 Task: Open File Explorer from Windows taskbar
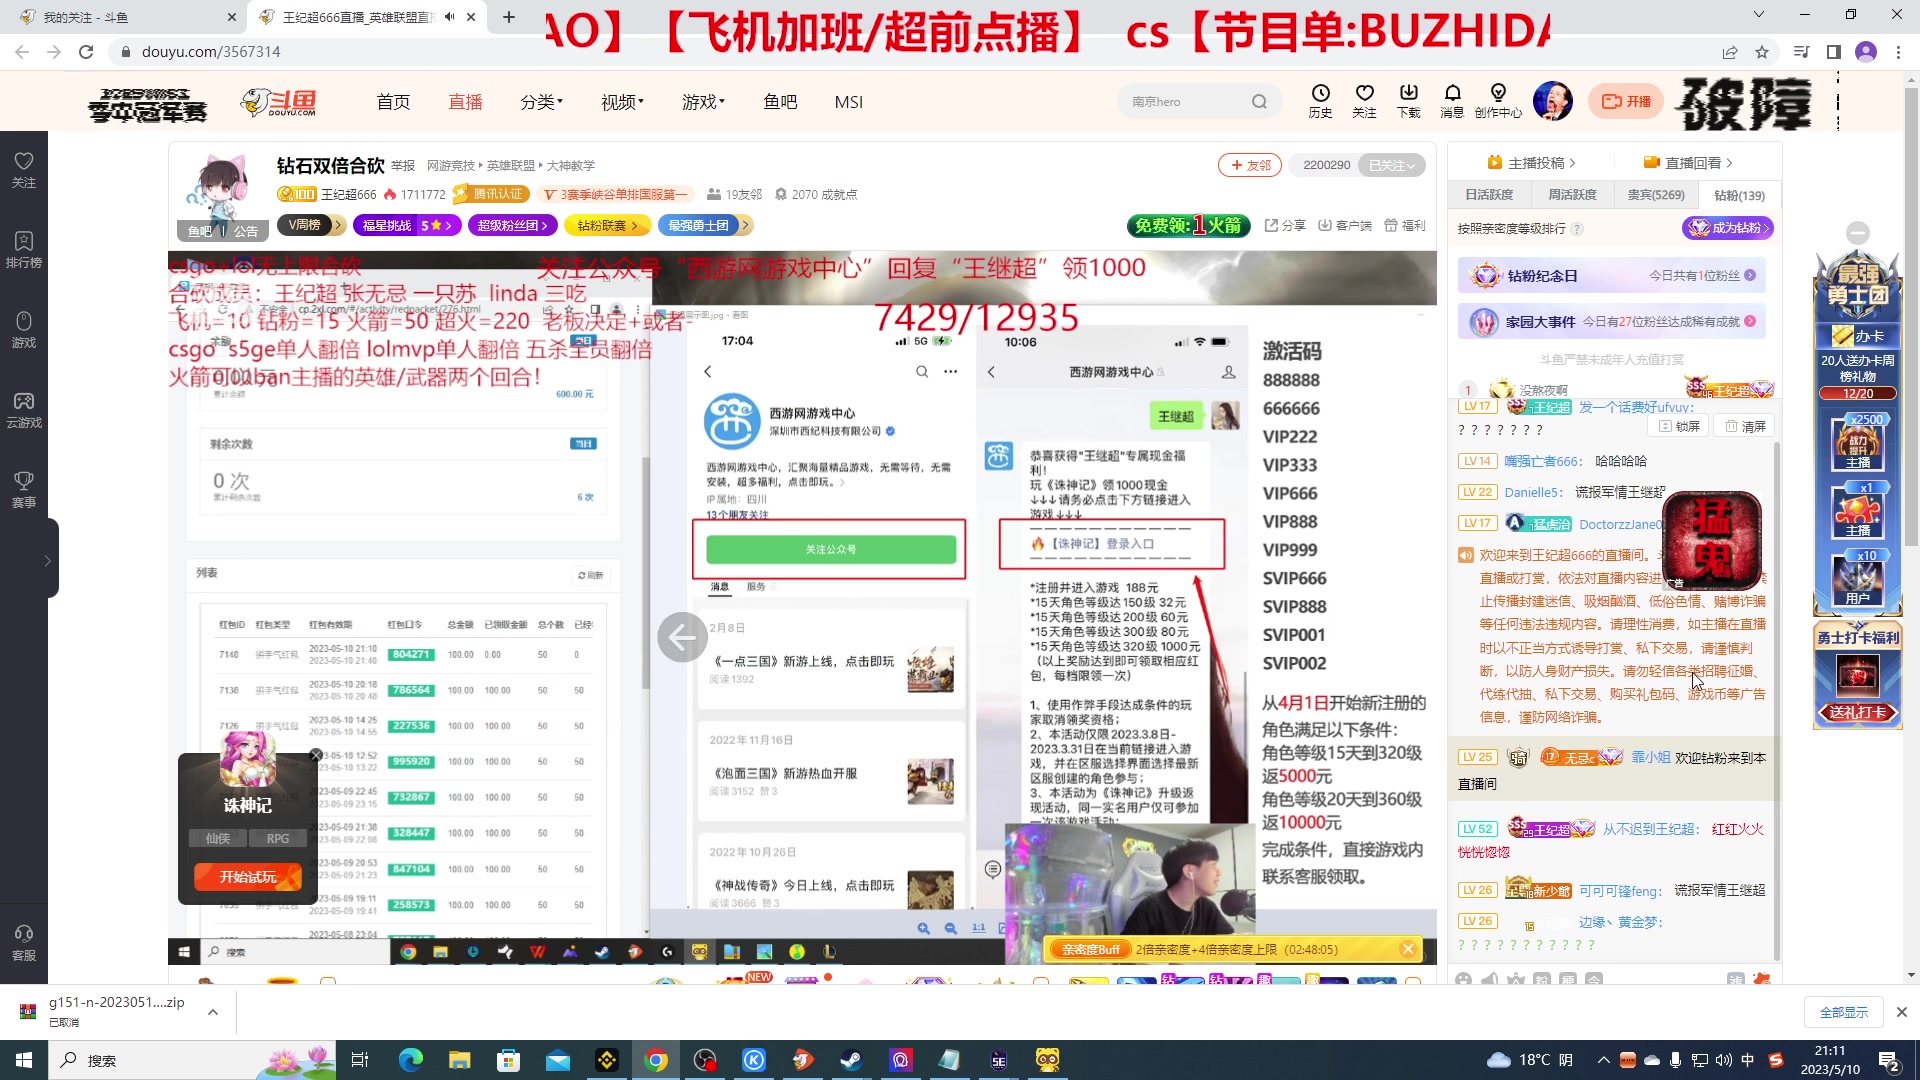coord(459,1060)
